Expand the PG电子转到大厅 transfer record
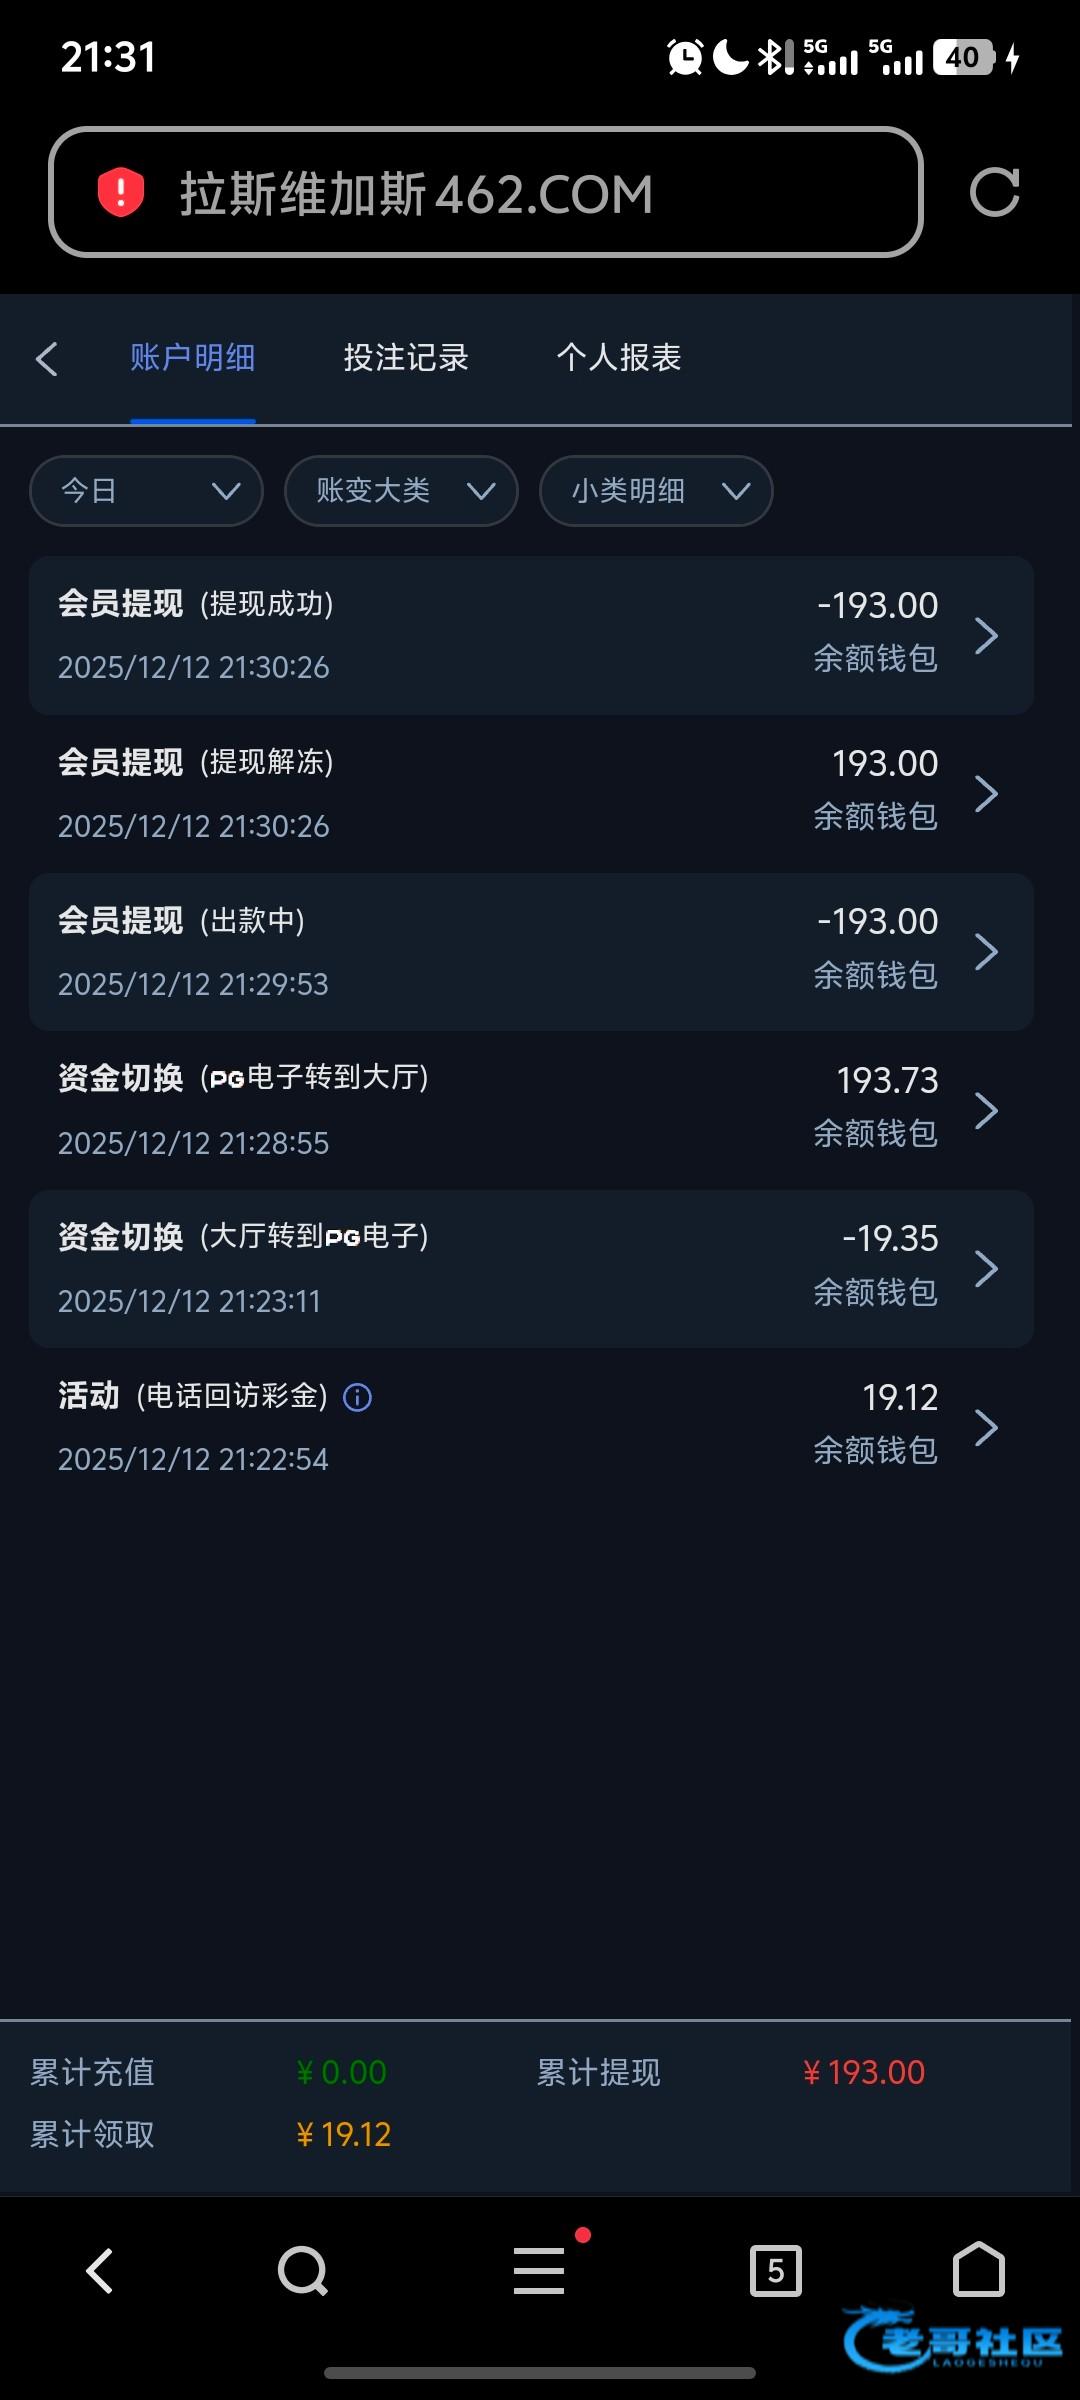This screenshot has width=1080, height=2400. coord(531,1110)
